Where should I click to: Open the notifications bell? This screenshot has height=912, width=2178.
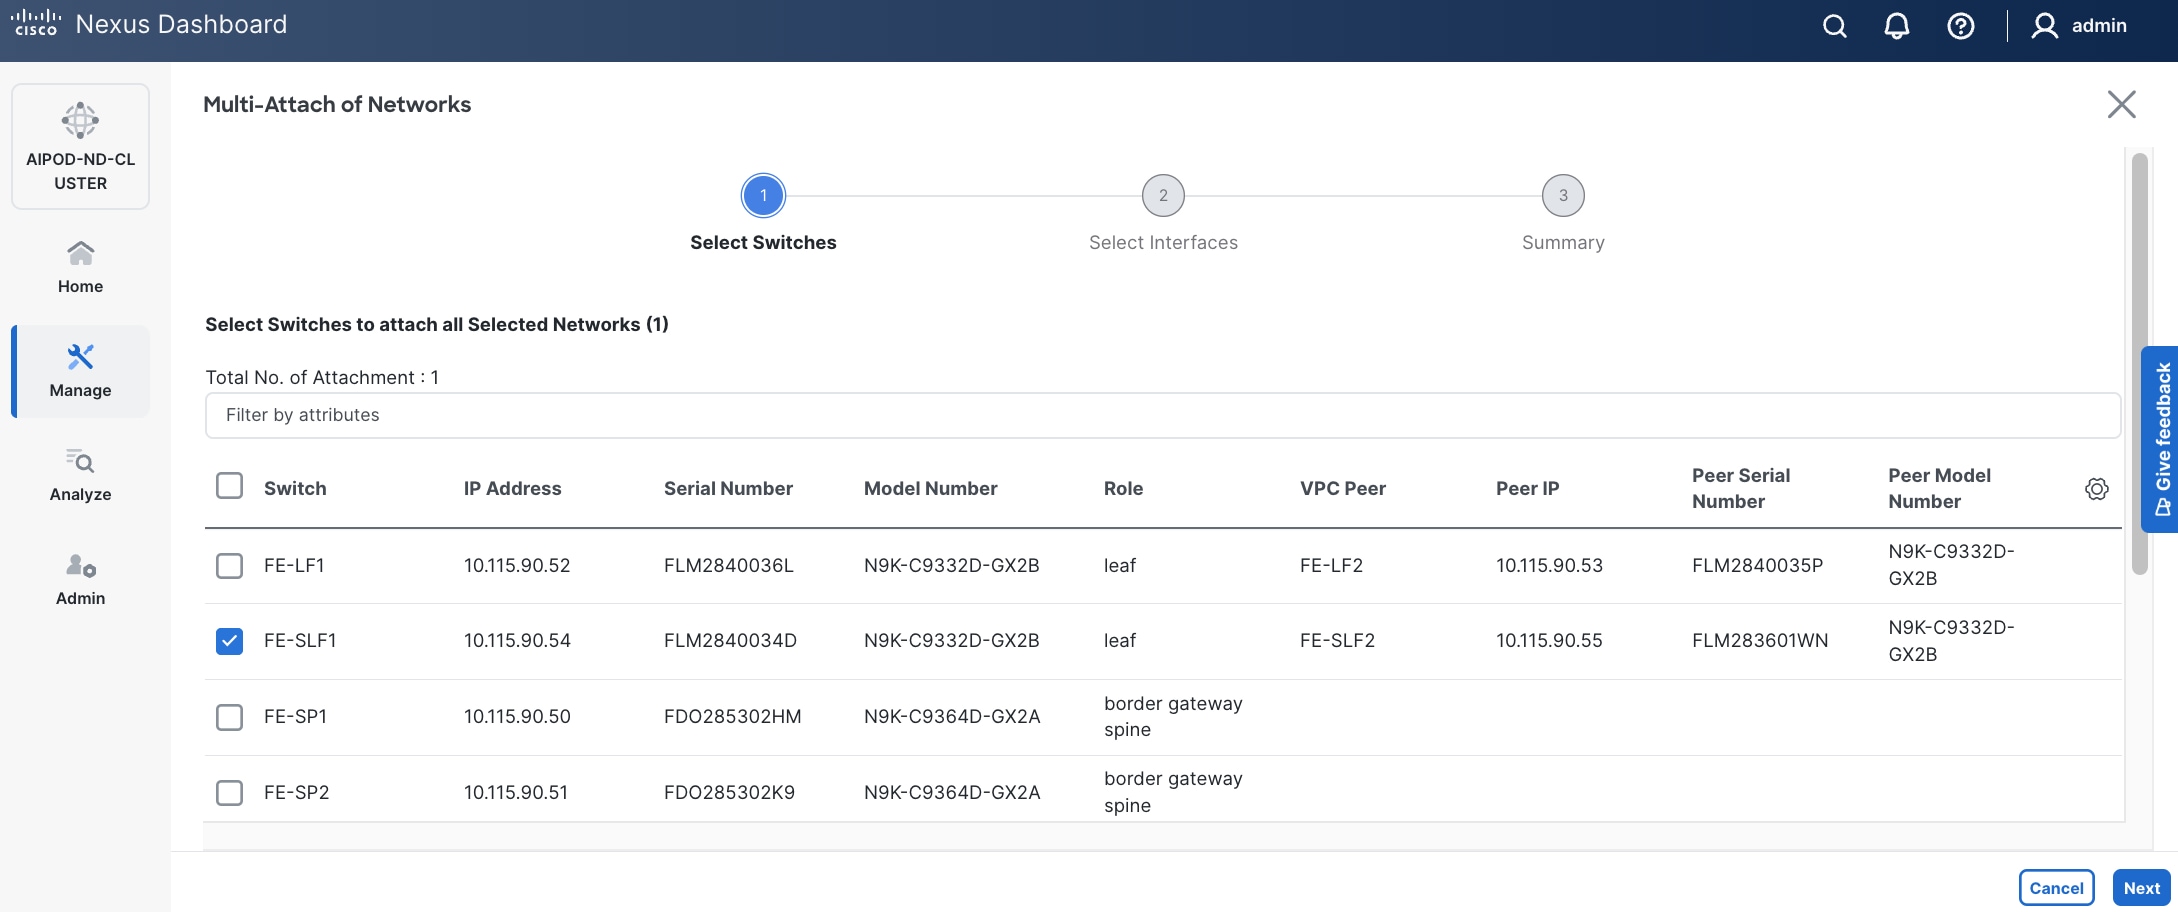[x=1896, y=26]
